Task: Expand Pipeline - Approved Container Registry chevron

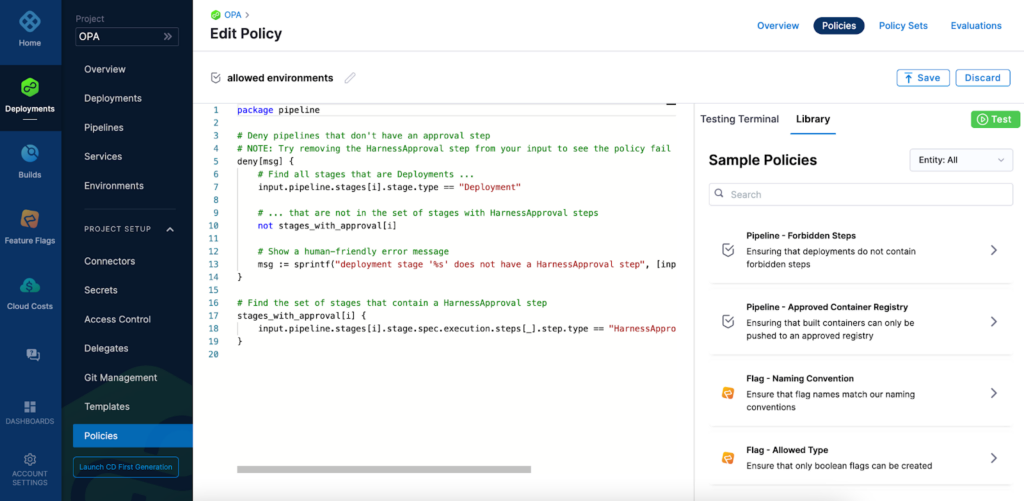Action: [993, 321]
